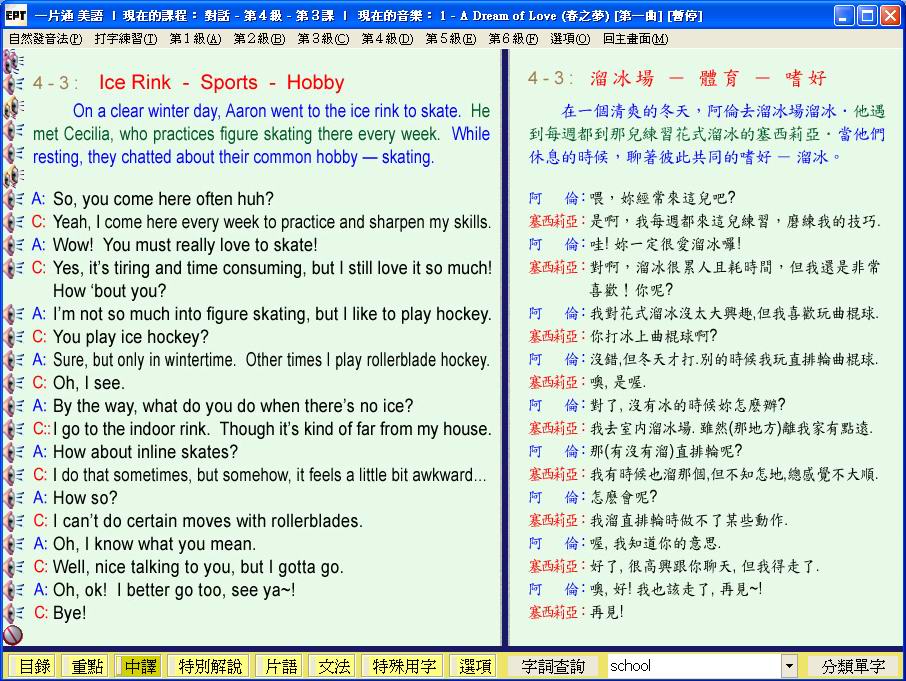The height and width of the screenshot is (681, 906).
Task: Toggle the 中譯 Chinese translation button
Action: (x=141, y=666)
